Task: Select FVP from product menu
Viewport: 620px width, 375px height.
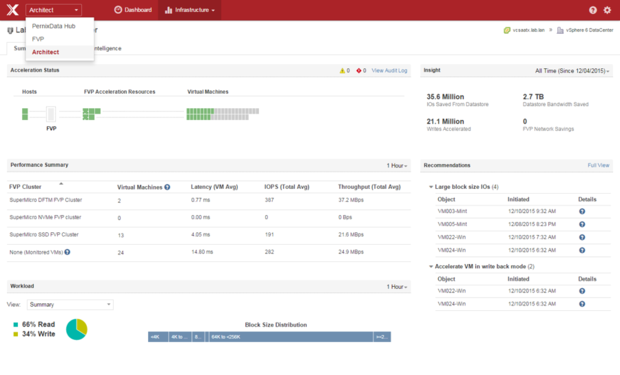Action: (38, 39)
